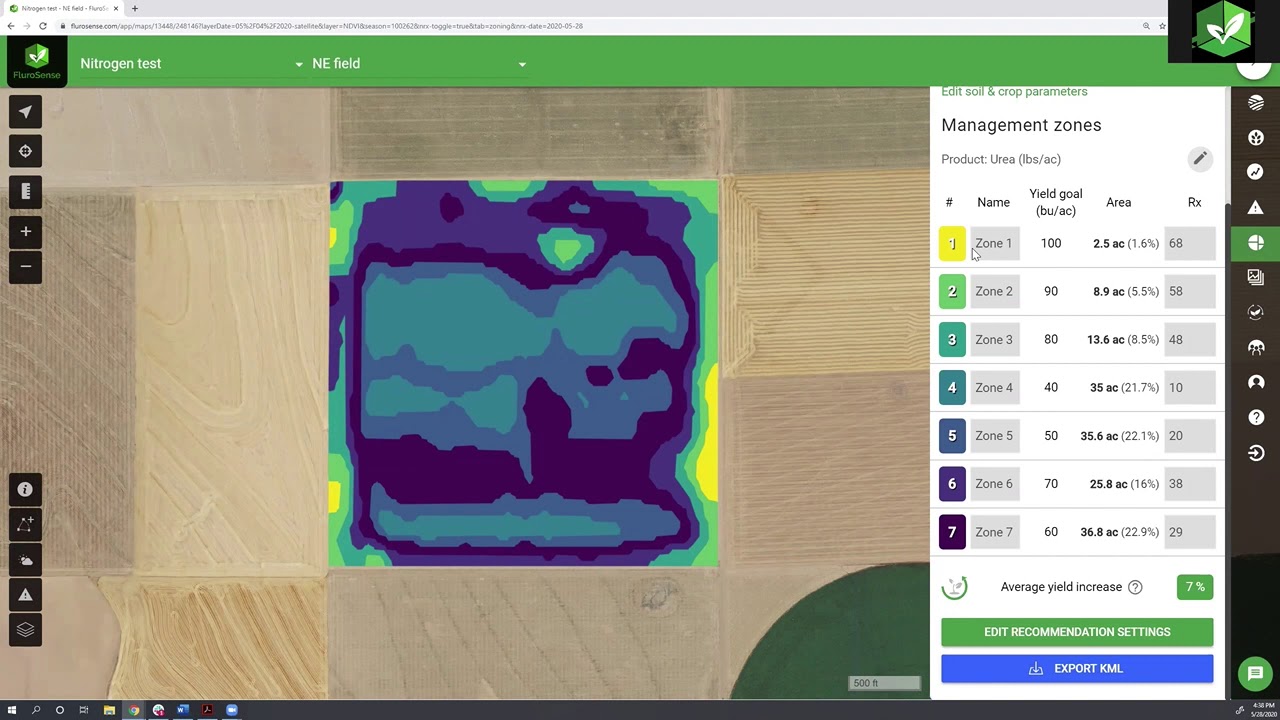
Task: Open the field info icon
Action: (25, 489)
